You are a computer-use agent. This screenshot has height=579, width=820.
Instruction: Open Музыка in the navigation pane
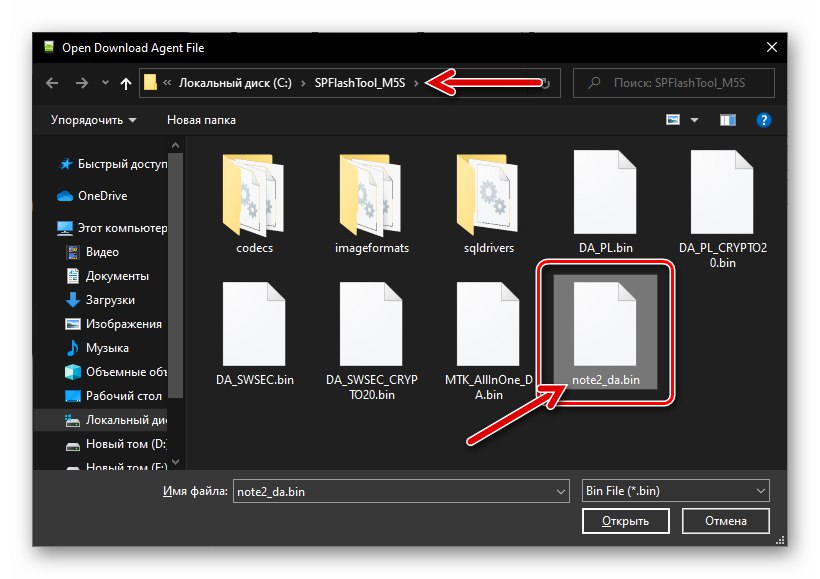pos(97,348)
